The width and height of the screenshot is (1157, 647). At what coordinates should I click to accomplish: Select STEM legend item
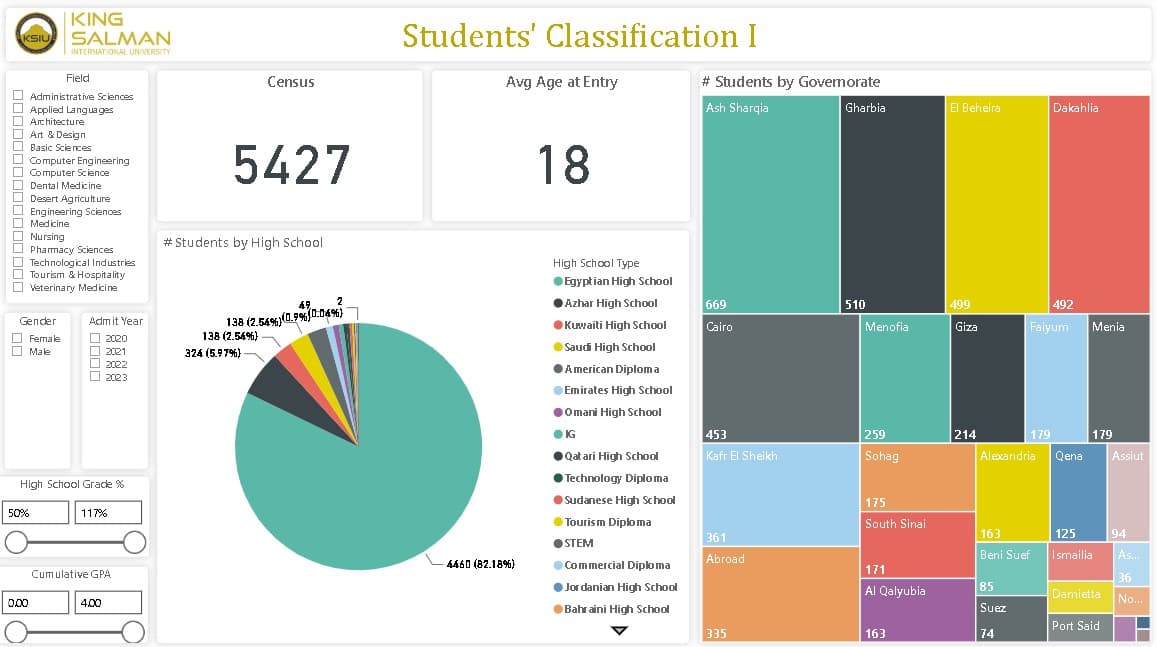click(573, 543)
